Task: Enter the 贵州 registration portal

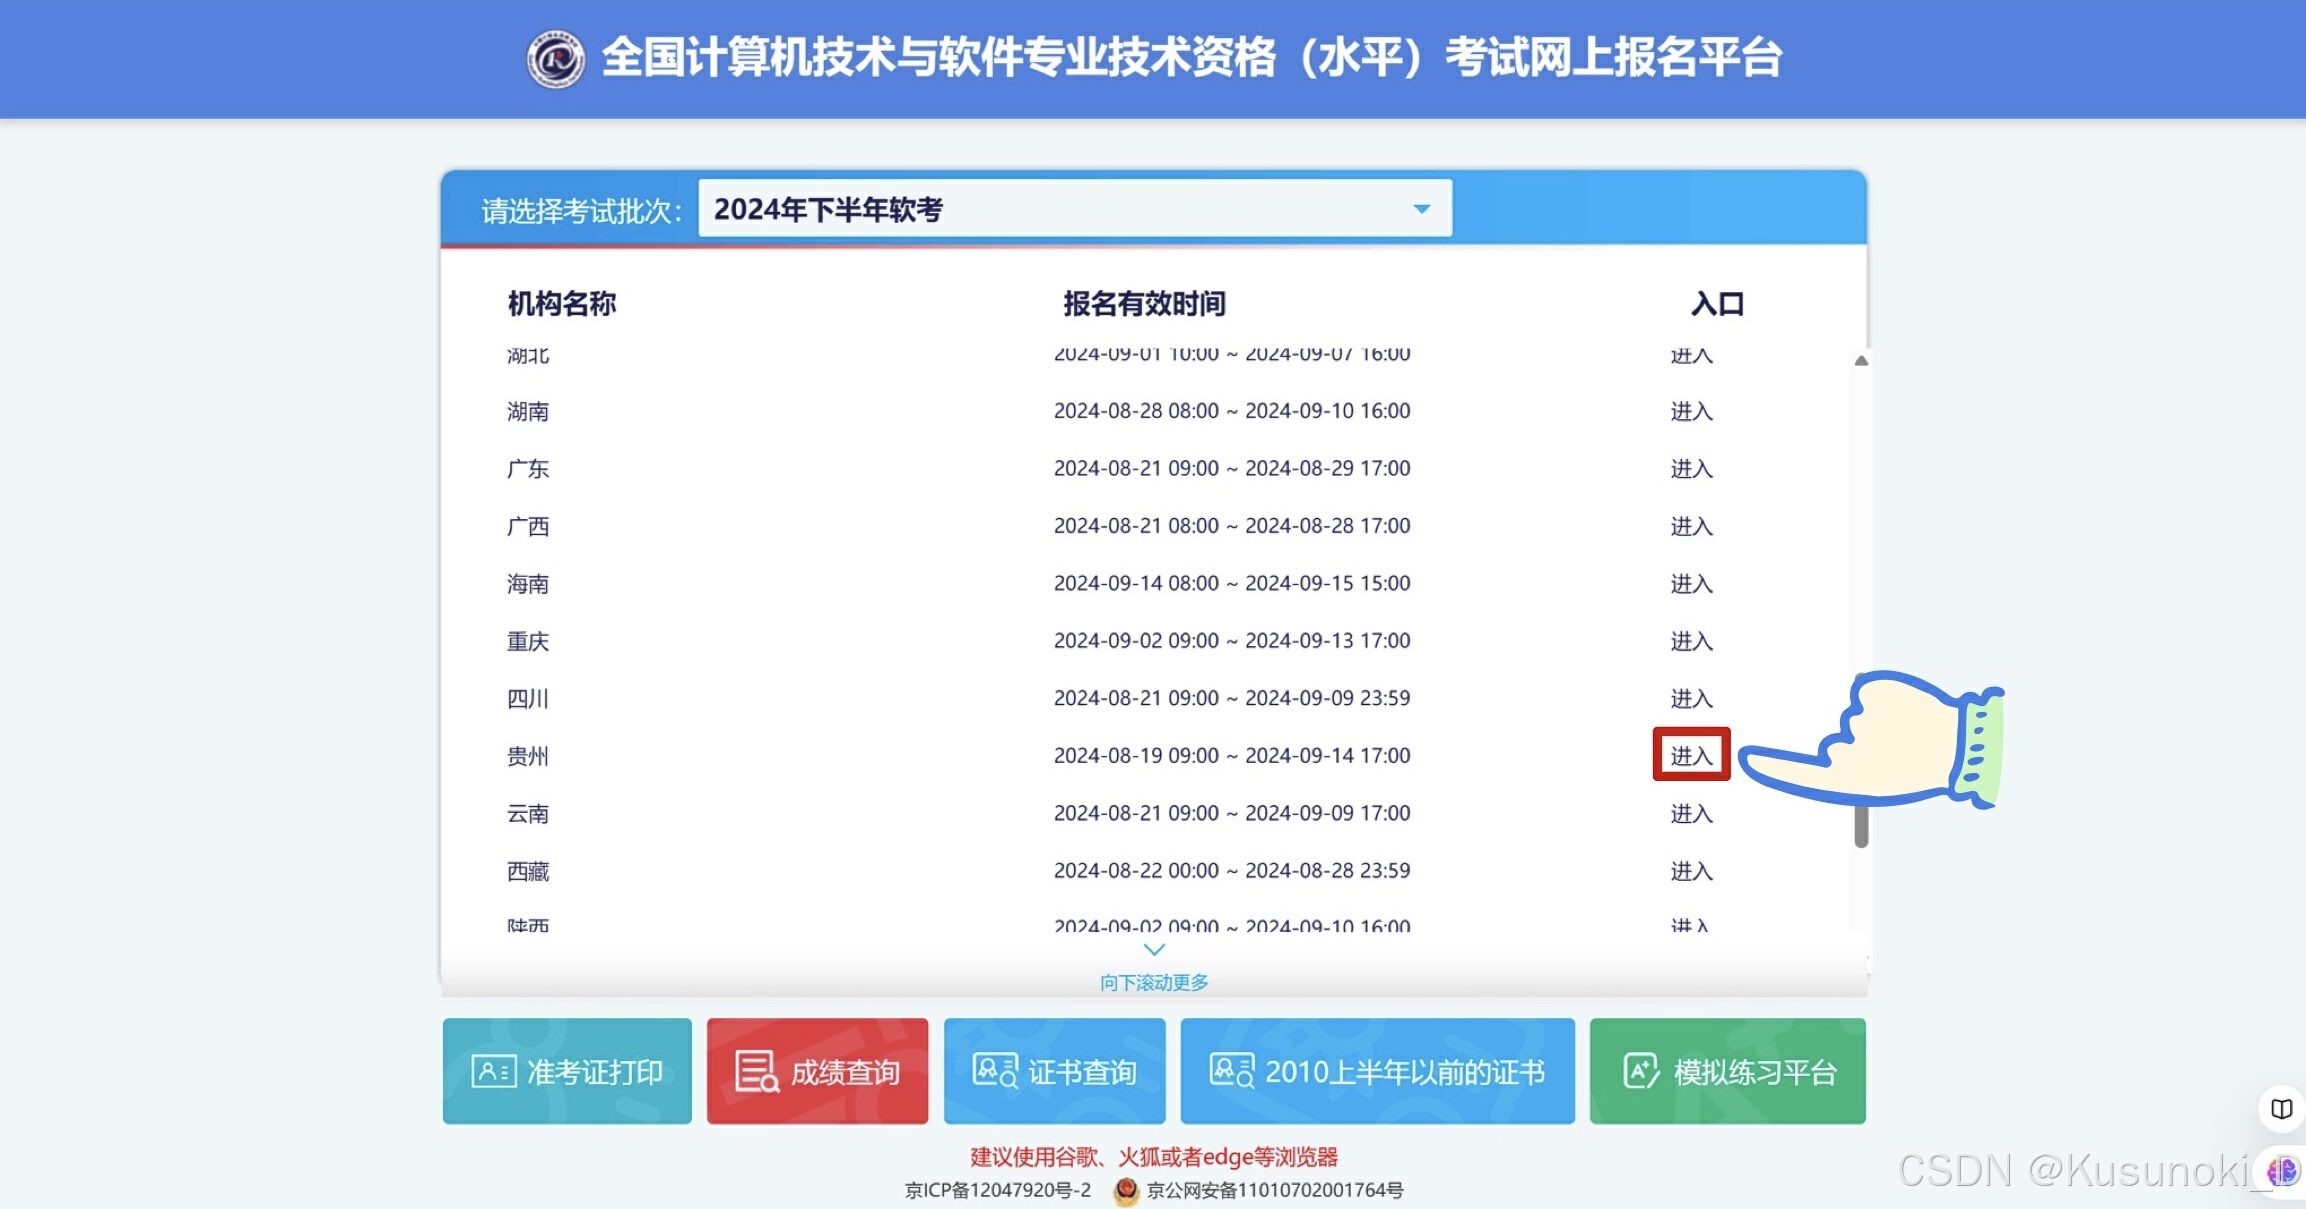Action: click(1691, 756)
